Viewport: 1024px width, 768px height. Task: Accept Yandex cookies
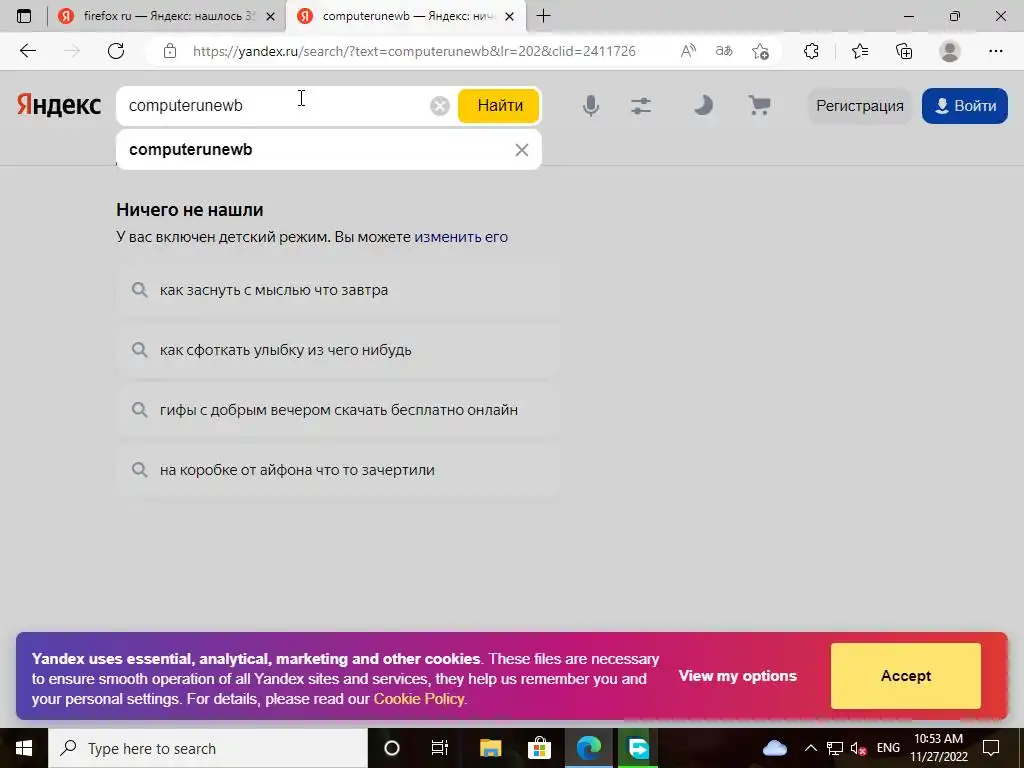pos(906,676)
